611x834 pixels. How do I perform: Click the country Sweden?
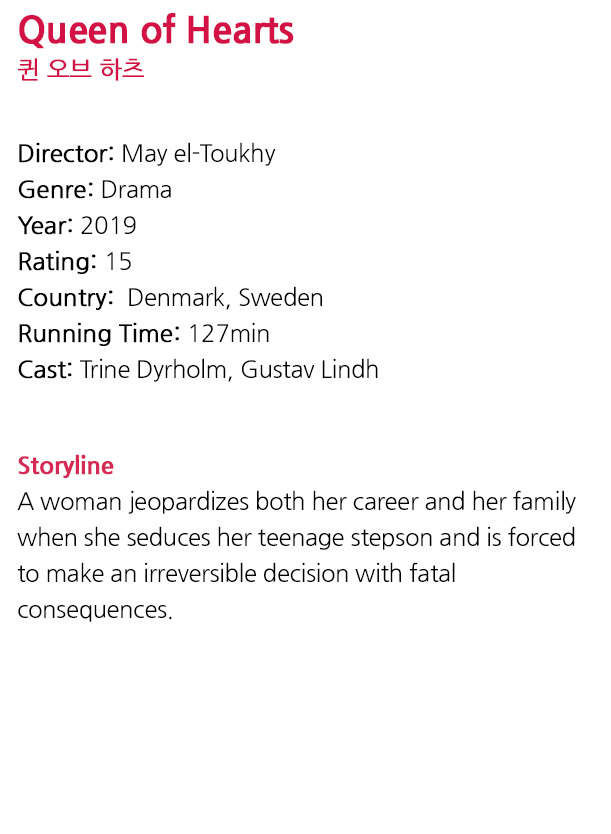click(280, 298)
